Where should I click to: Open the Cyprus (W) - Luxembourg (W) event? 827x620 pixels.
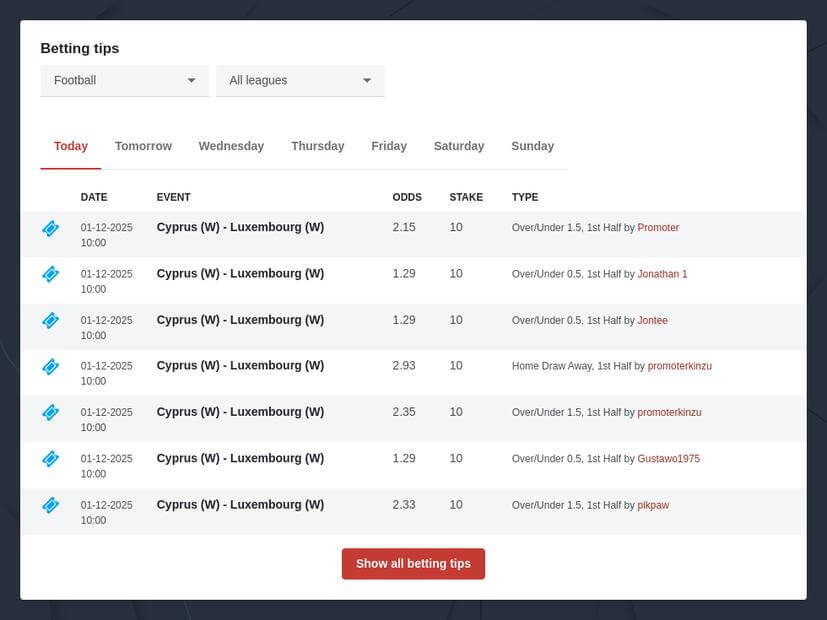coord(240,228)
